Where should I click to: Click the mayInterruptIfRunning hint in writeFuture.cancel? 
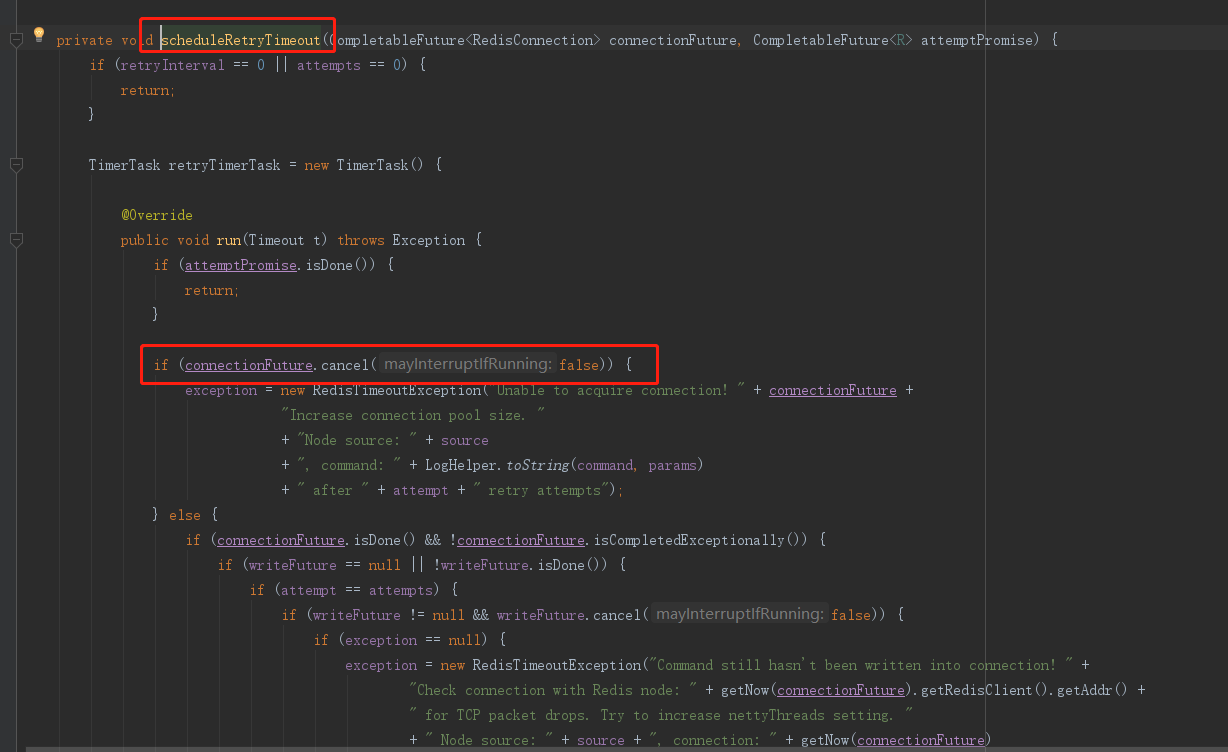pyautogui.click(x=738, y=614)
